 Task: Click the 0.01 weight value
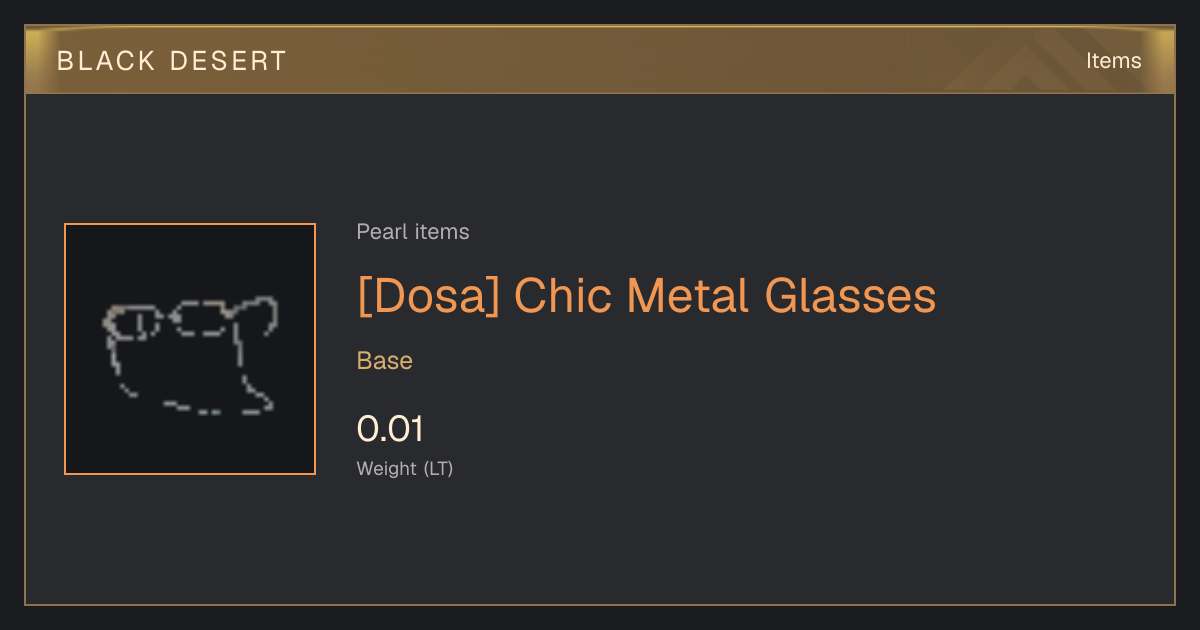390,429
